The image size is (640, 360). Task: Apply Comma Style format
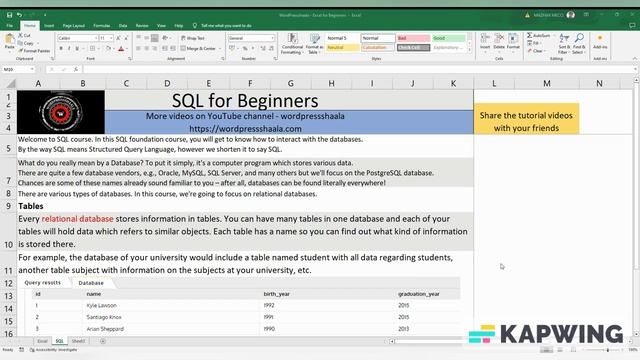tap(253, 49)
